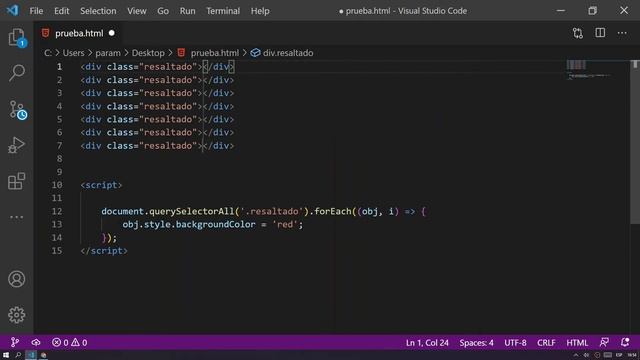Open the Run and Debug view
Viewport: 640px width, 360px height.
(x=17, y=145)
